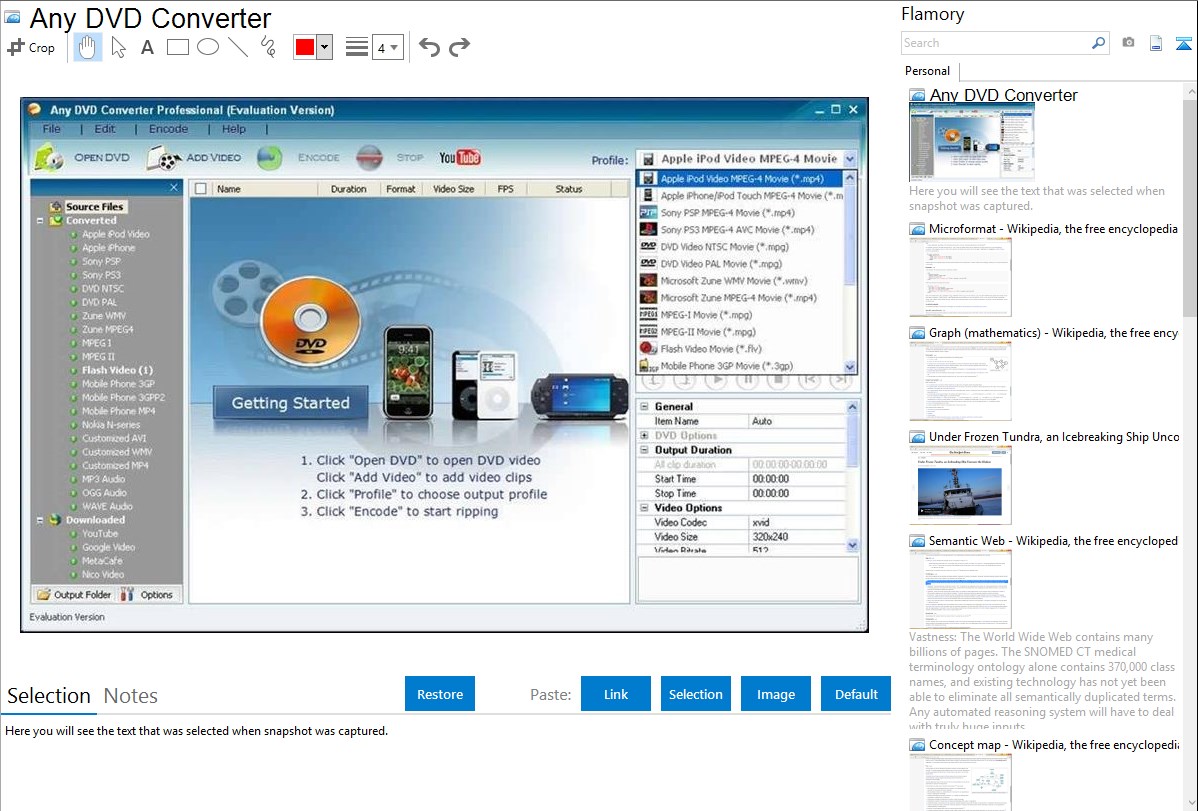Image resolution: width=1198 pixels, height=811 pixels.
Task: Click the Paste Image button
Action: tap(775, 694)
